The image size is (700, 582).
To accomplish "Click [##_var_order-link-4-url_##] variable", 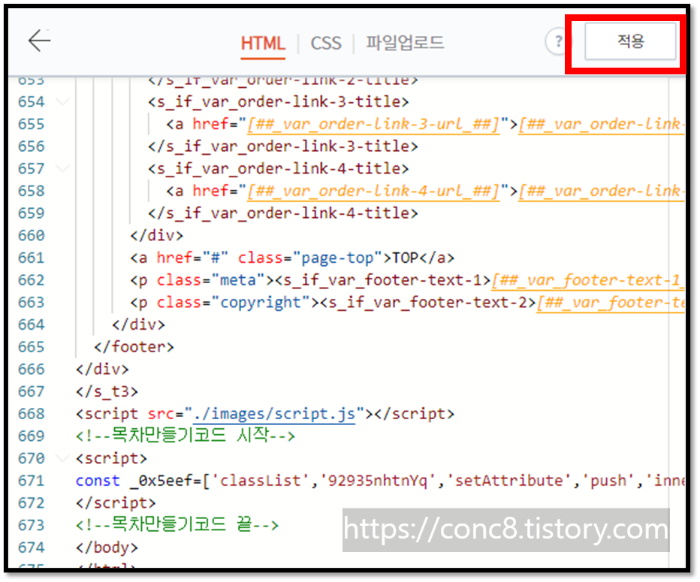I will (373, 191).
